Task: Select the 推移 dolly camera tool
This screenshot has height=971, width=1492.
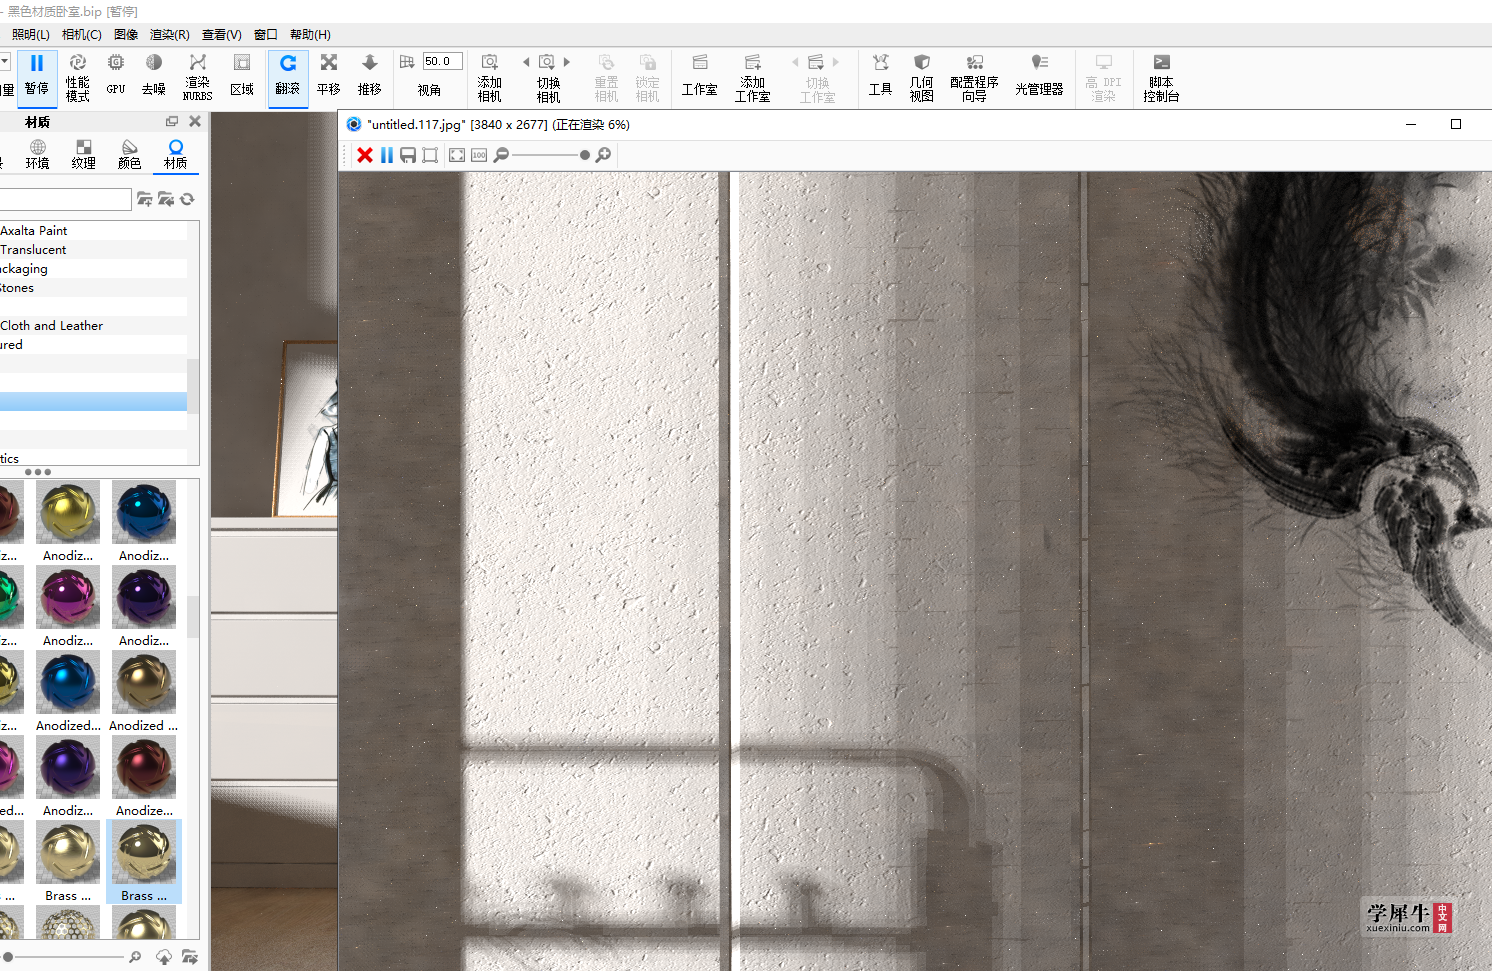Action: click(370, 77)
